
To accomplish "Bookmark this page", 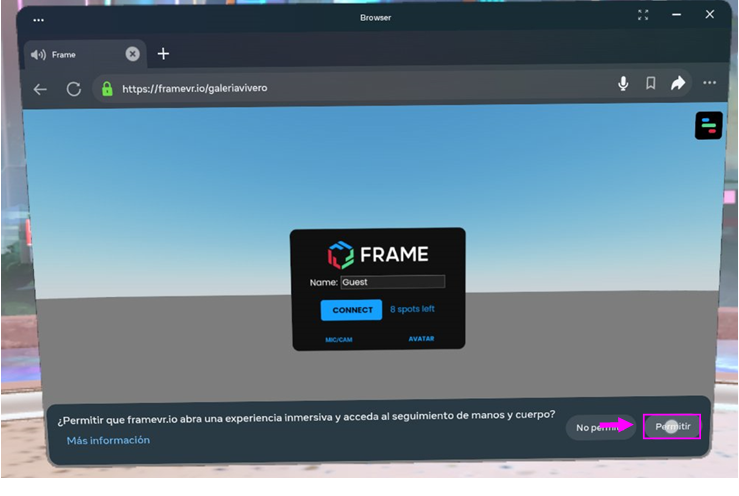I will tap(650, 83).
